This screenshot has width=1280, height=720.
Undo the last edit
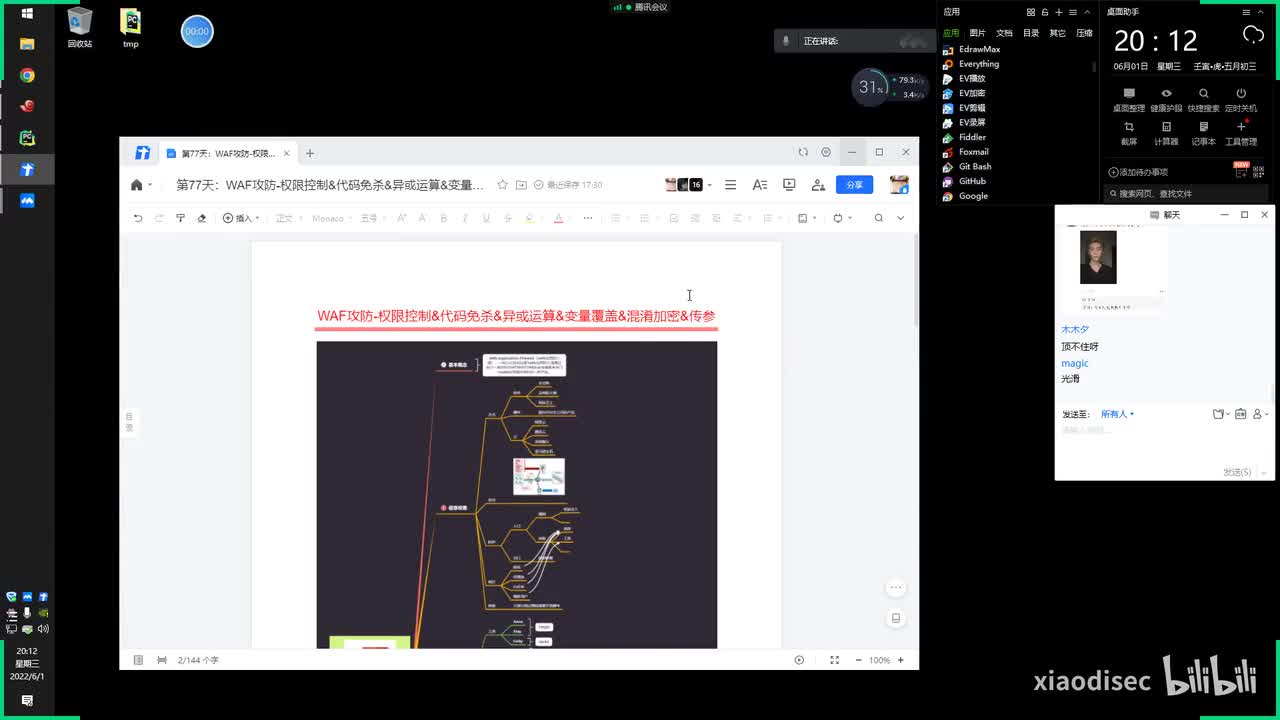click(x=138, y=218)
